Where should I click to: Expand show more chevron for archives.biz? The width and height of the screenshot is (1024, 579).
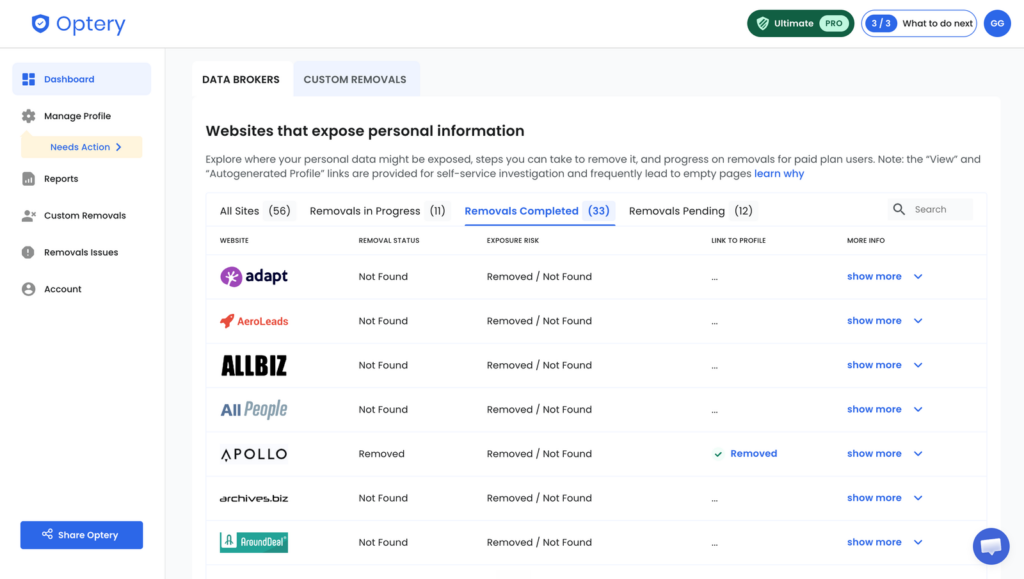(x=918, y=498)
